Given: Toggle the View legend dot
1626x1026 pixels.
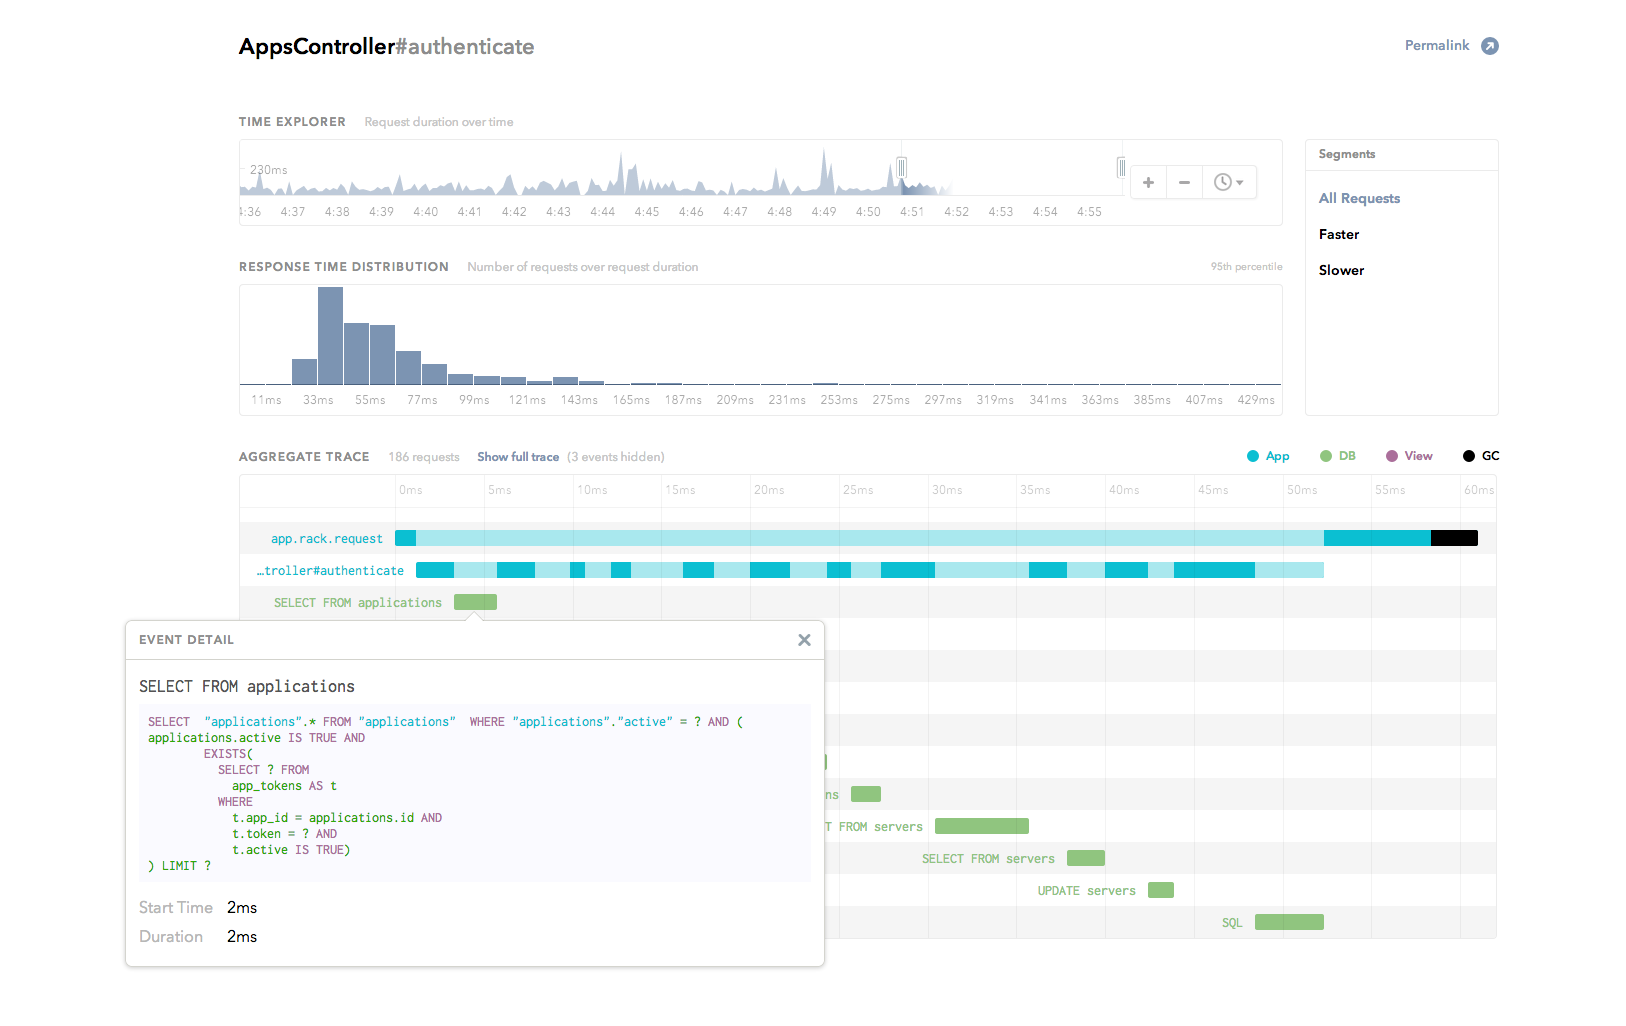Looking at the screenshot, I should coord(1392,456).
